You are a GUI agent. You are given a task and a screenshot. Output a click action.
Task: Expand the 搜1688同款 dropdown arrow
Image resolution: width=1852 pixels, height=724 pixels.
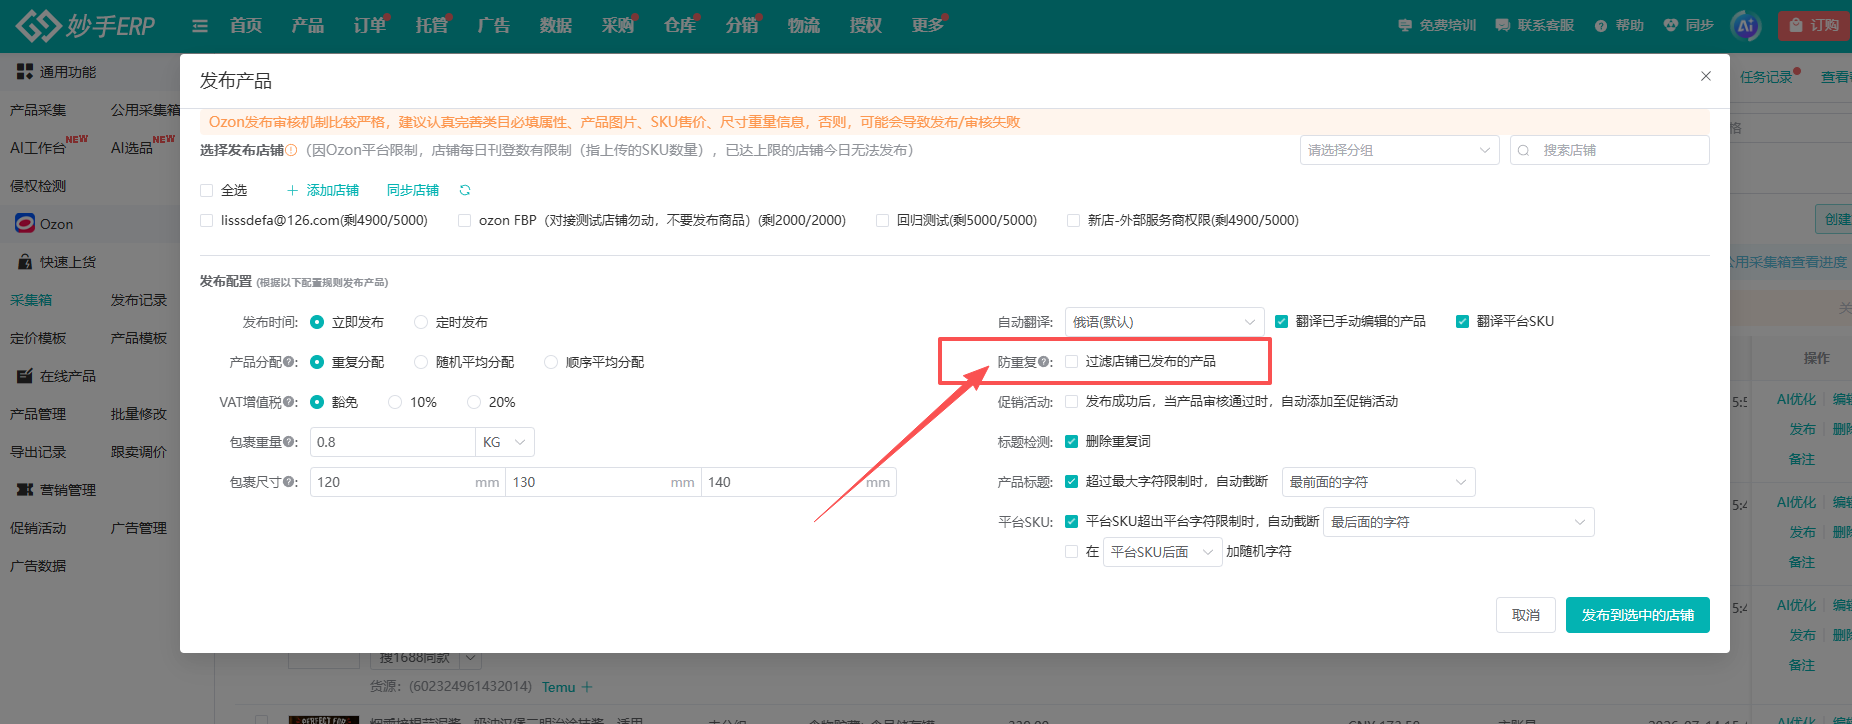pos(471,658)
